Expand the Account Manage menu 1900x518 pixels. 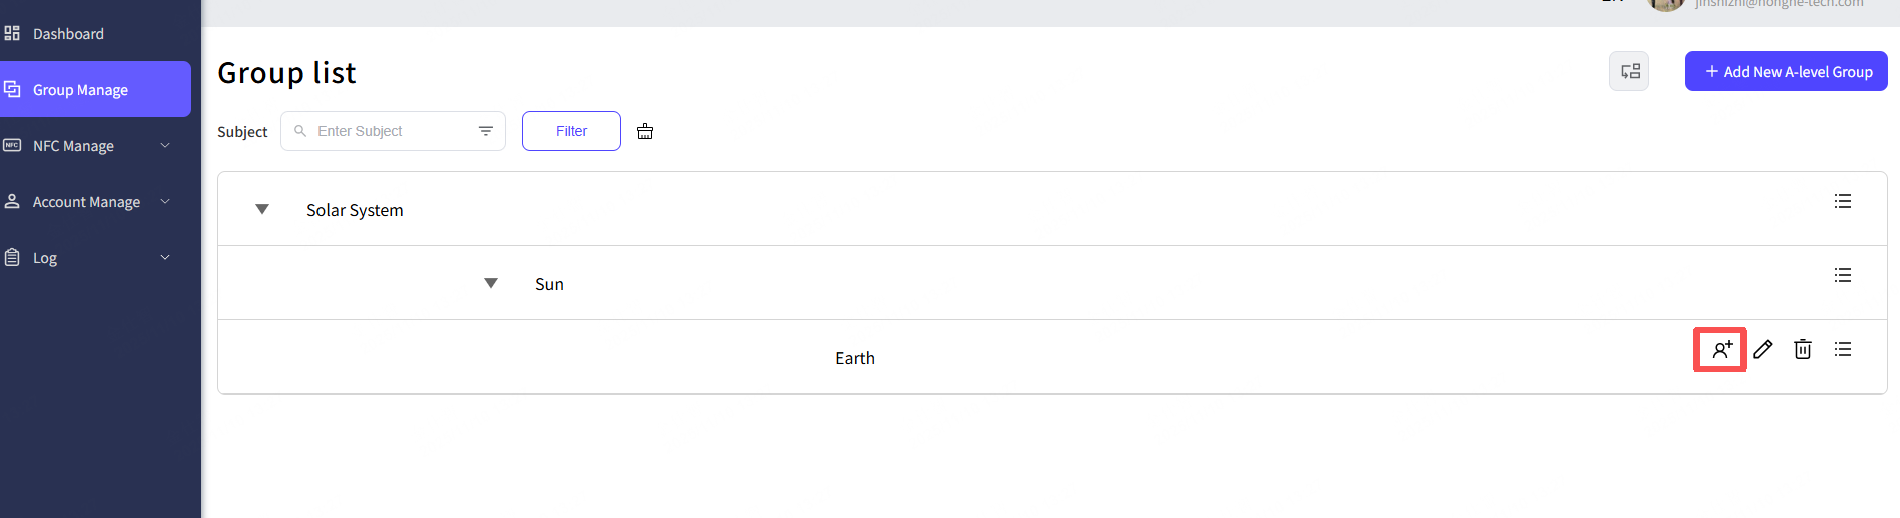[90, 202]
